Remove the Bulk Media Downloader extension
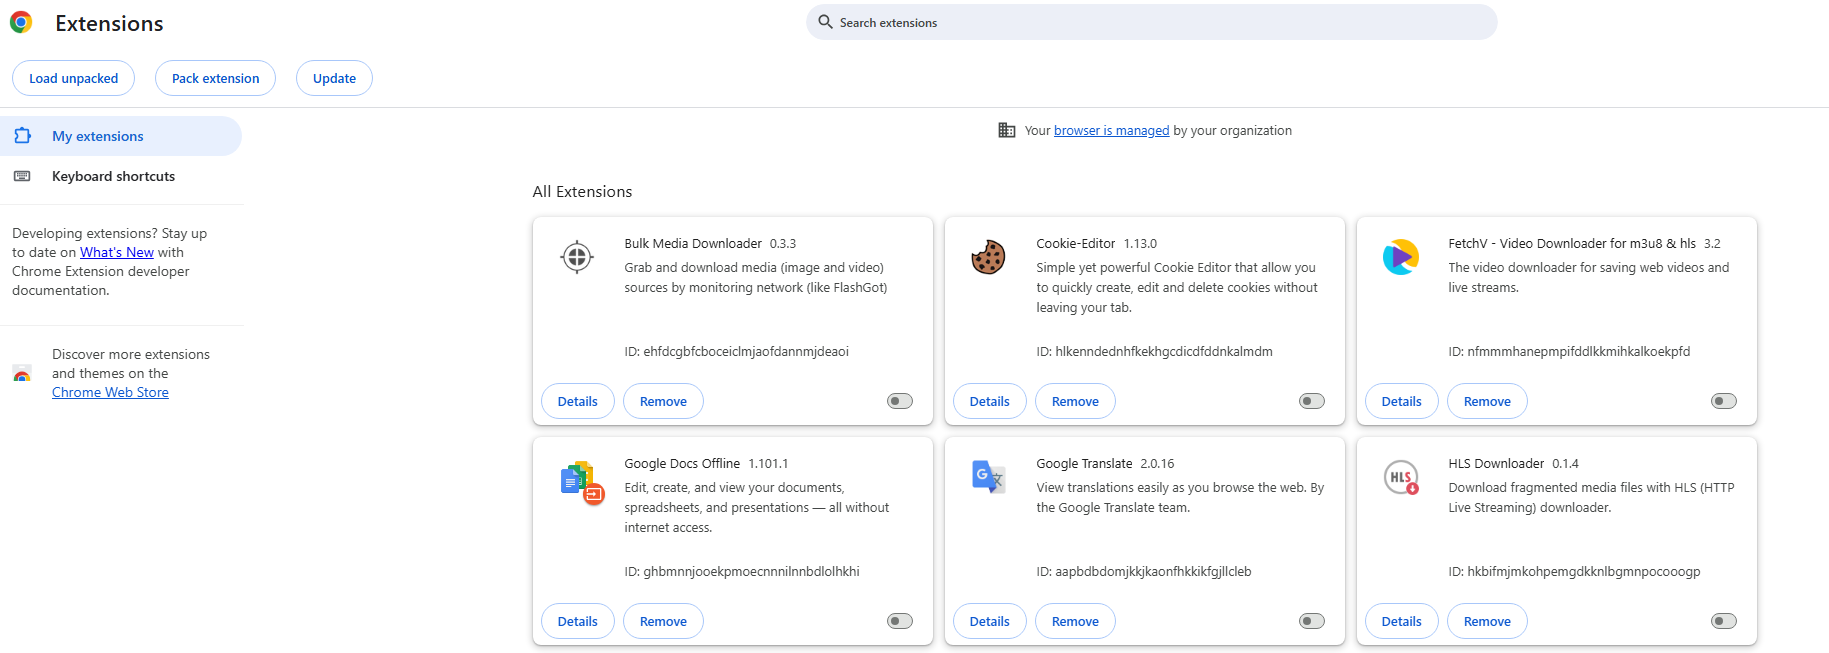The height and width of the screenshot is (653, 1829). tap(663, 401)
